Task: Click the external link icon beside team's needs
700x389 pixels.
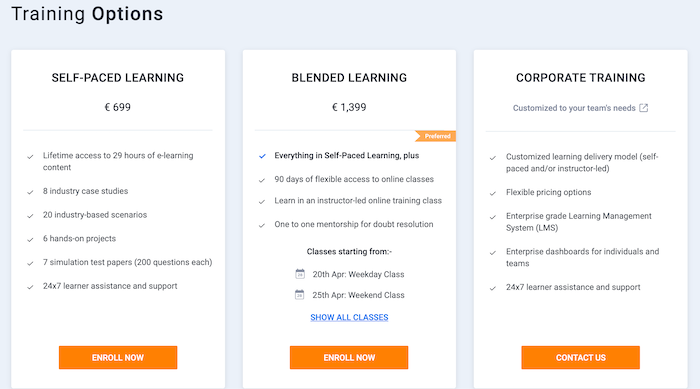Action: (643, 108)
